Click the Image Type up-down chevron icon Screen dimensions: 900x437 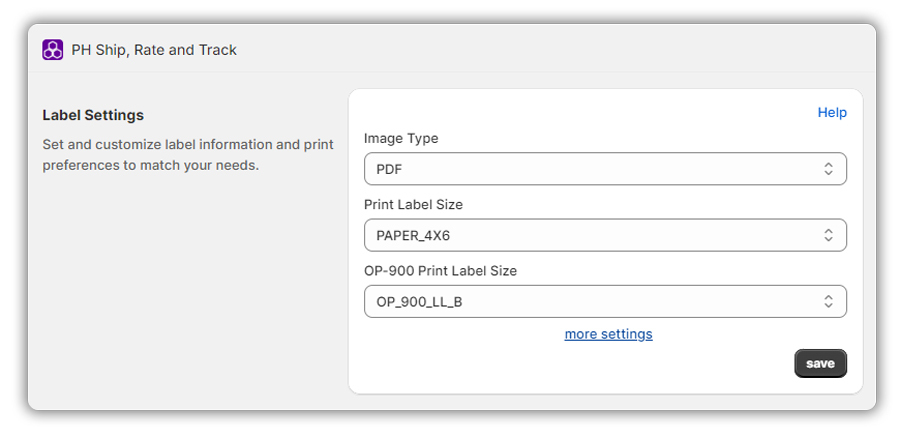(x=828, y=169)
